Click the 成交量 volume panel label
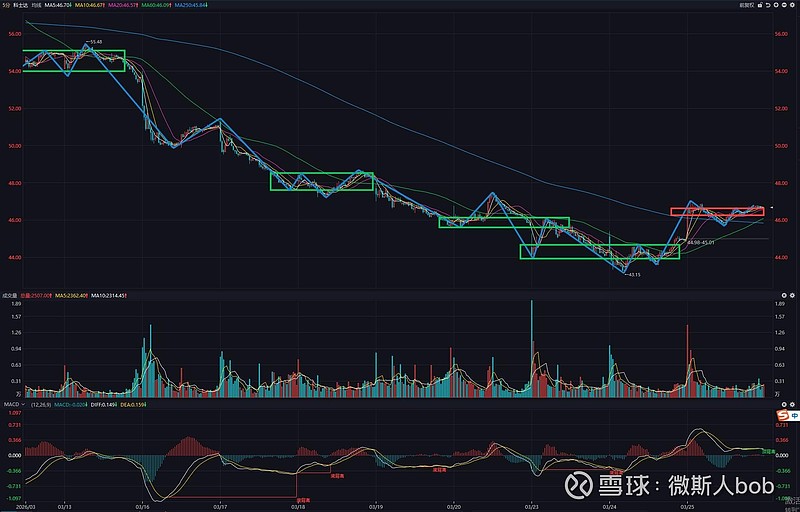This screenshot has height=512, width=800. [x=10, y=295]
